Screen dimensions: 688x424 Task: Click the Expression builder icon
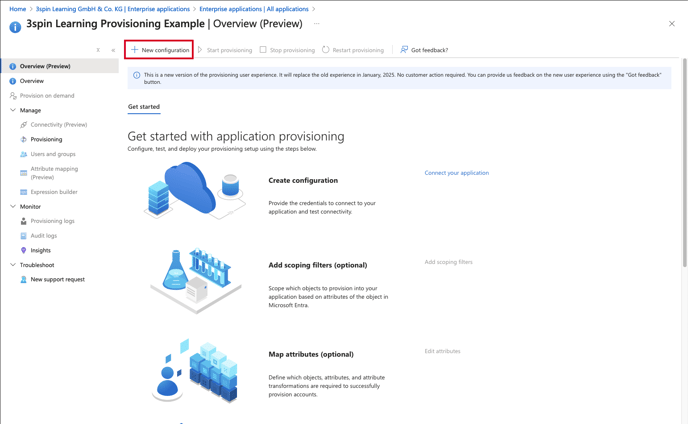tap(24, 192)
